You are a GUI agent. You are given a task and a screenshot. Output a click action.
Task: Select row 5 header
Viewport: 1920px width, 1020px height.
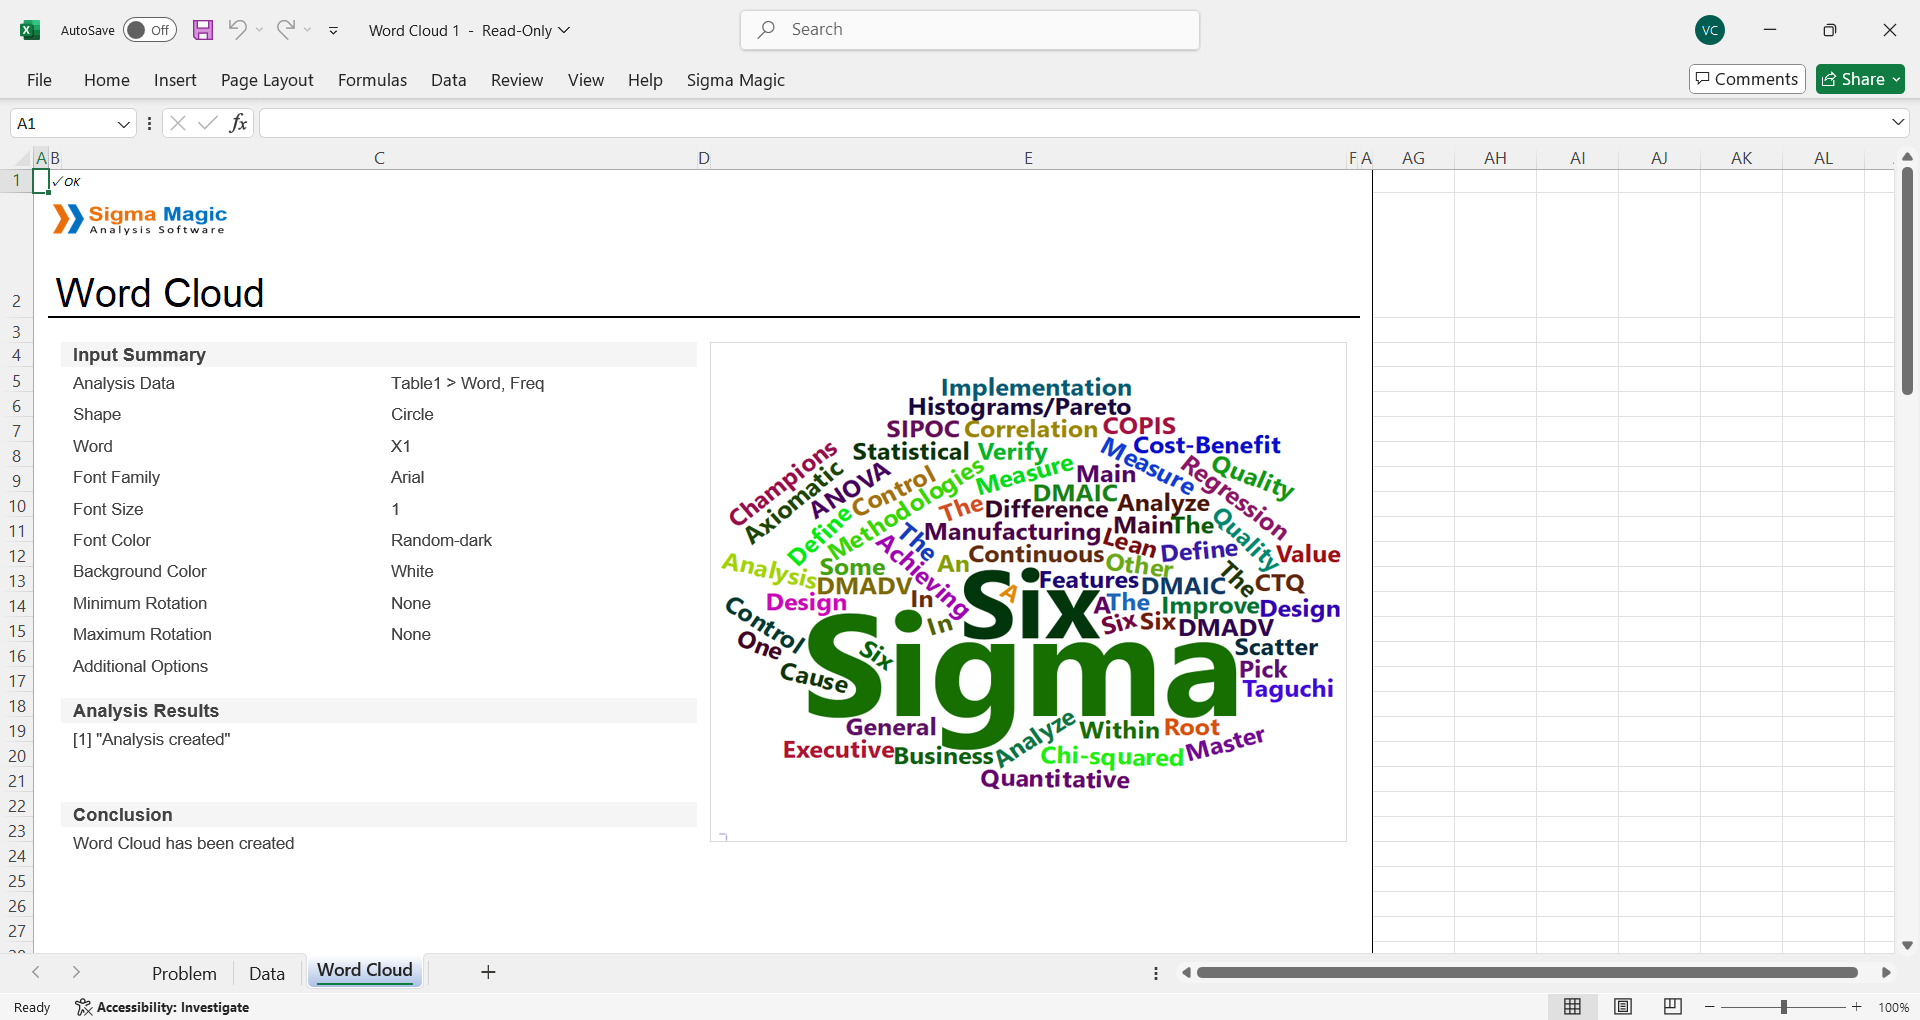click(x=17, y=381)
